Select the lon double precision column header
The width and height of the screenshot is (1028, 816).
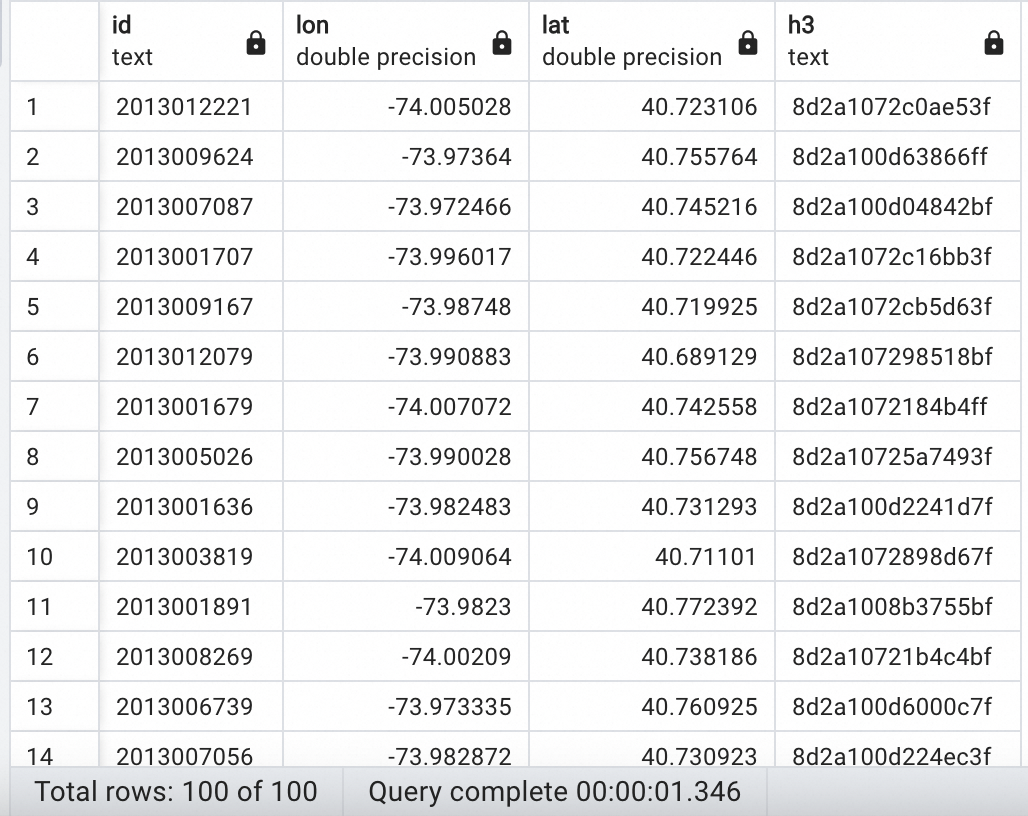[406, 41]
